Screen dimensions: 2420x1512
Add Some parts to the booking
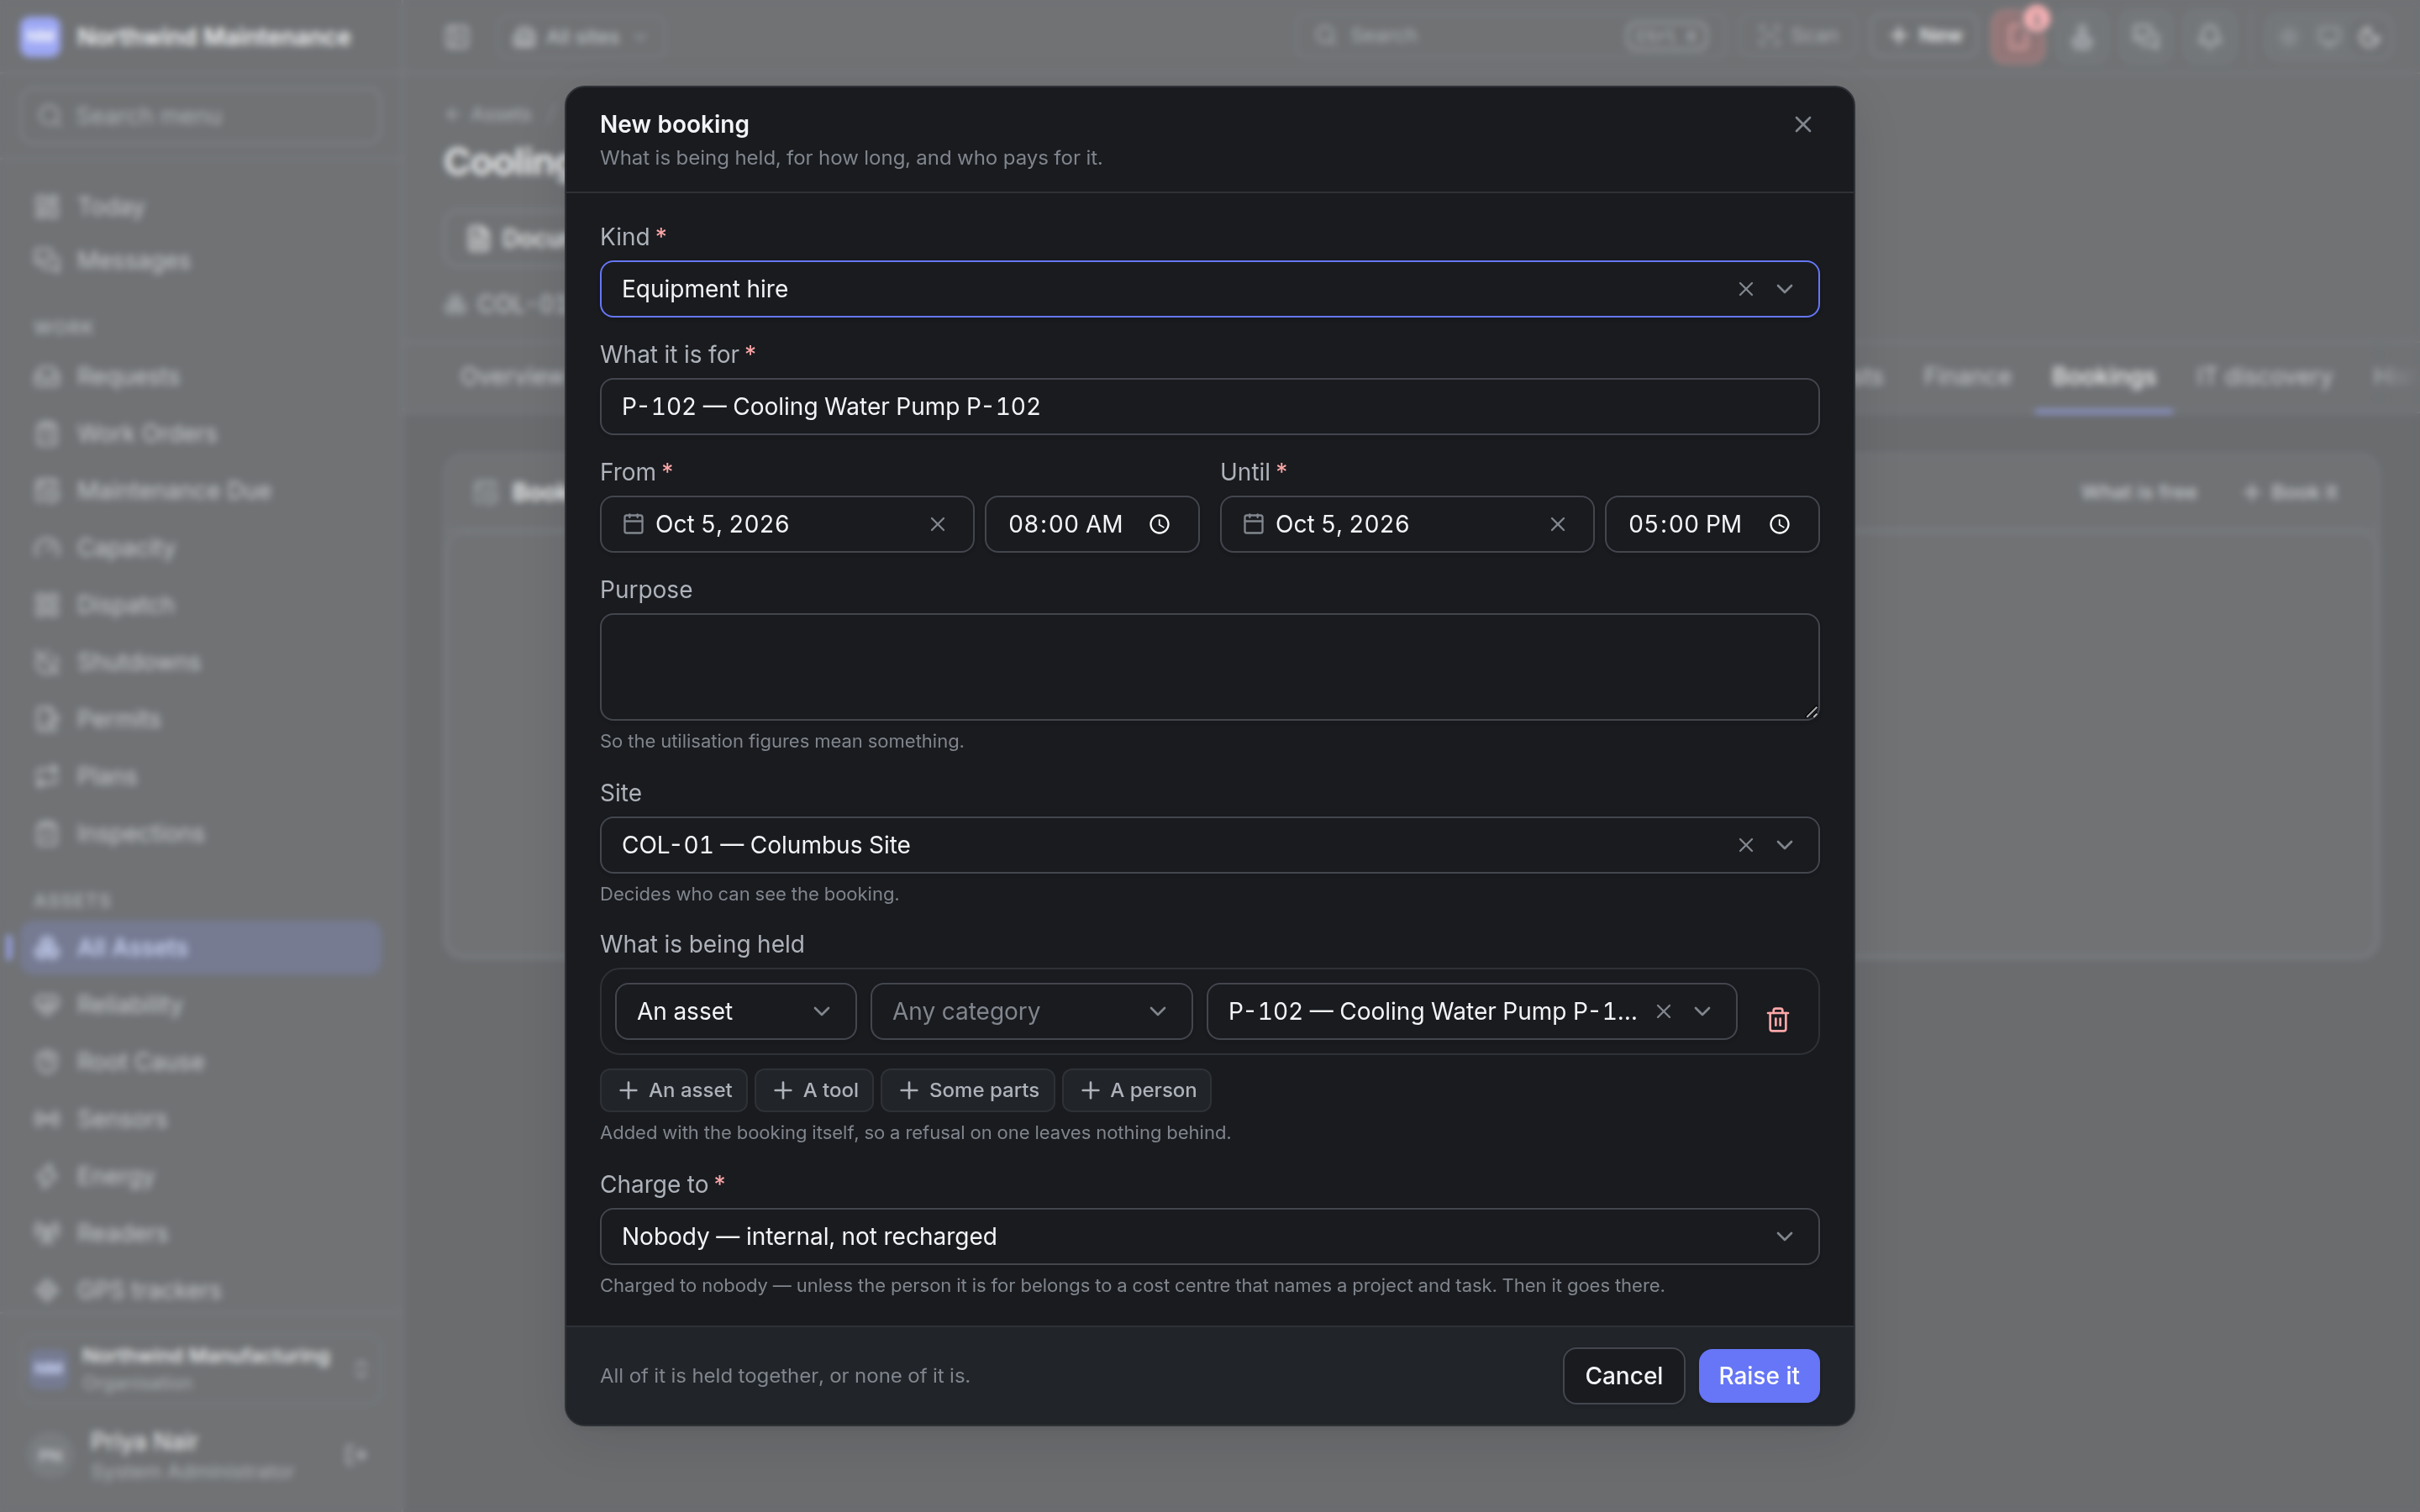click(x=967, y=1090)
